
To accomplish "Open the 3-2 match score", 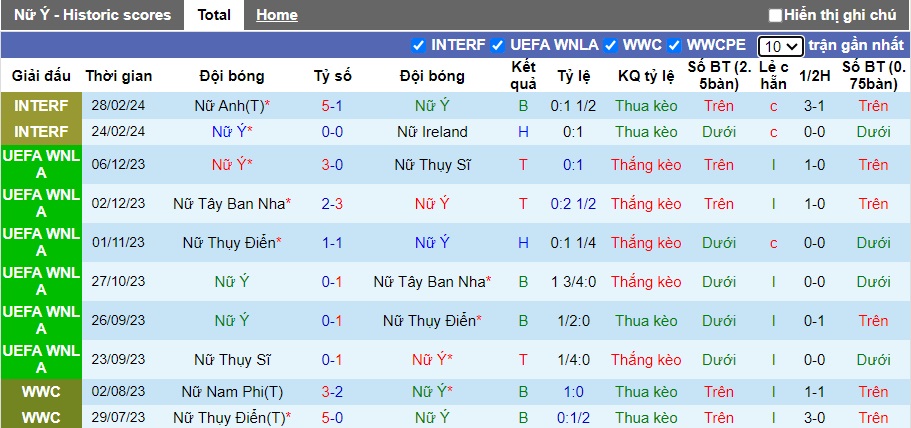I will (x=333, y=393).
